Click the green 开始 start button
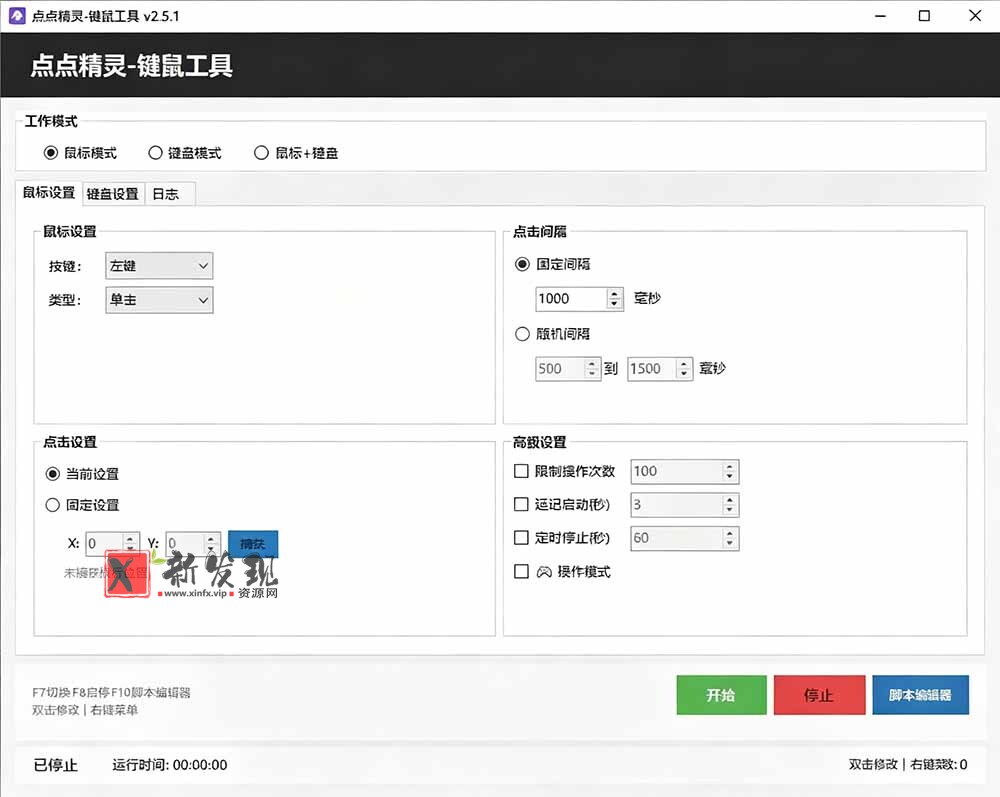The image size is (1000, 797). point(721,695)
